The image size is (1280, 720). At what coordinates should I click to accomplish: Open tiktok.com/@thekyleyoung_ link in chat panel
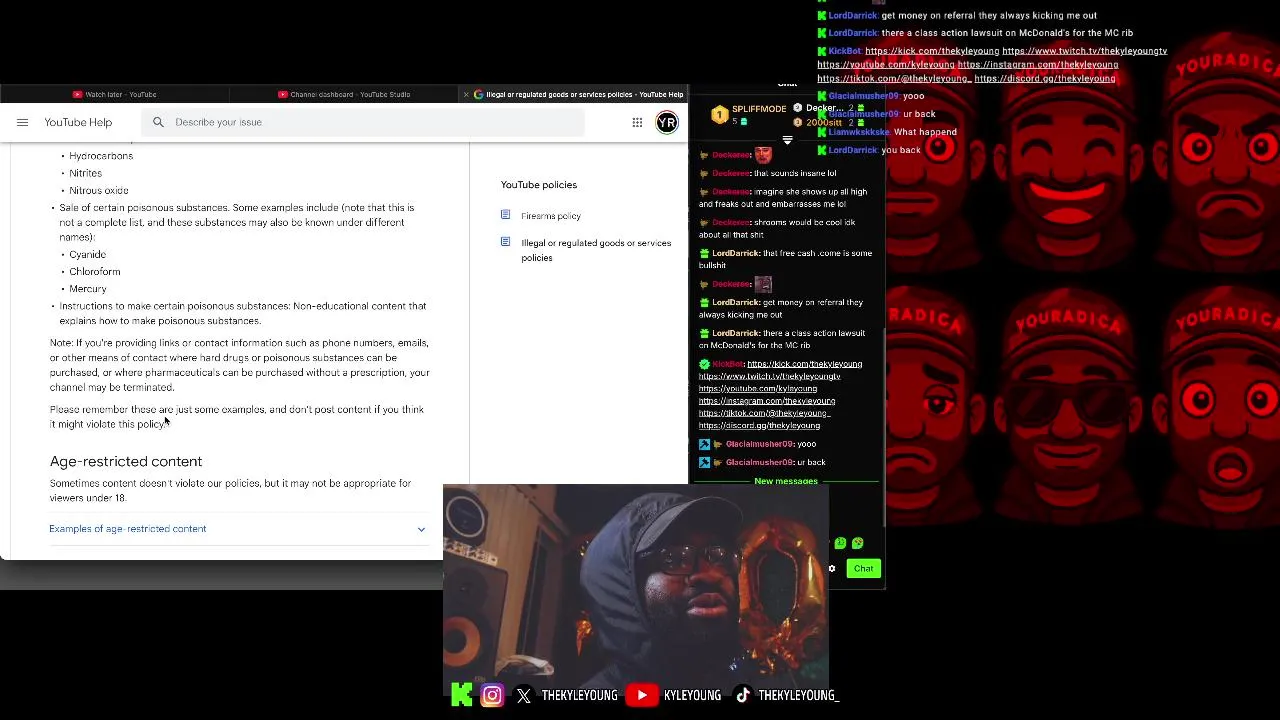[764, 413]
